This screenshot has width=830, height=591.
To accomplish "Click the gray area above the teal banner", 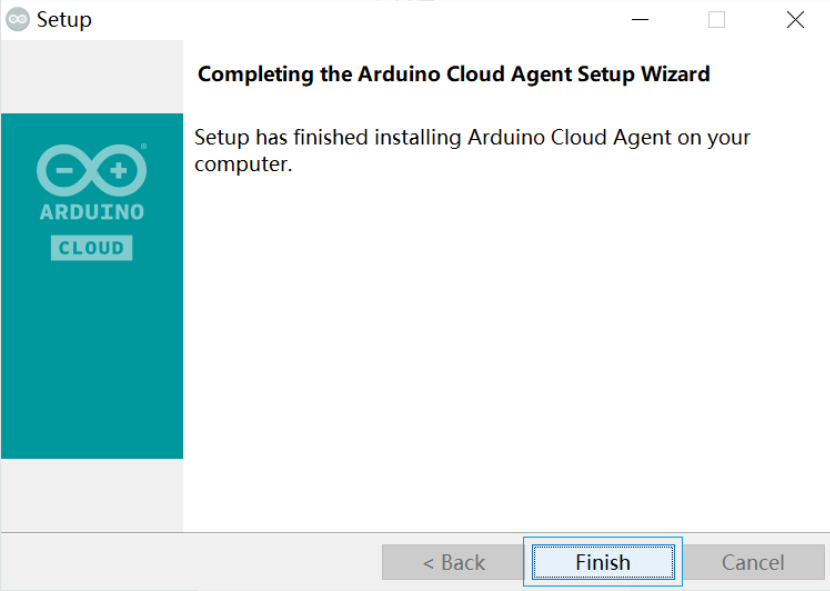I will tap(92, 76).
